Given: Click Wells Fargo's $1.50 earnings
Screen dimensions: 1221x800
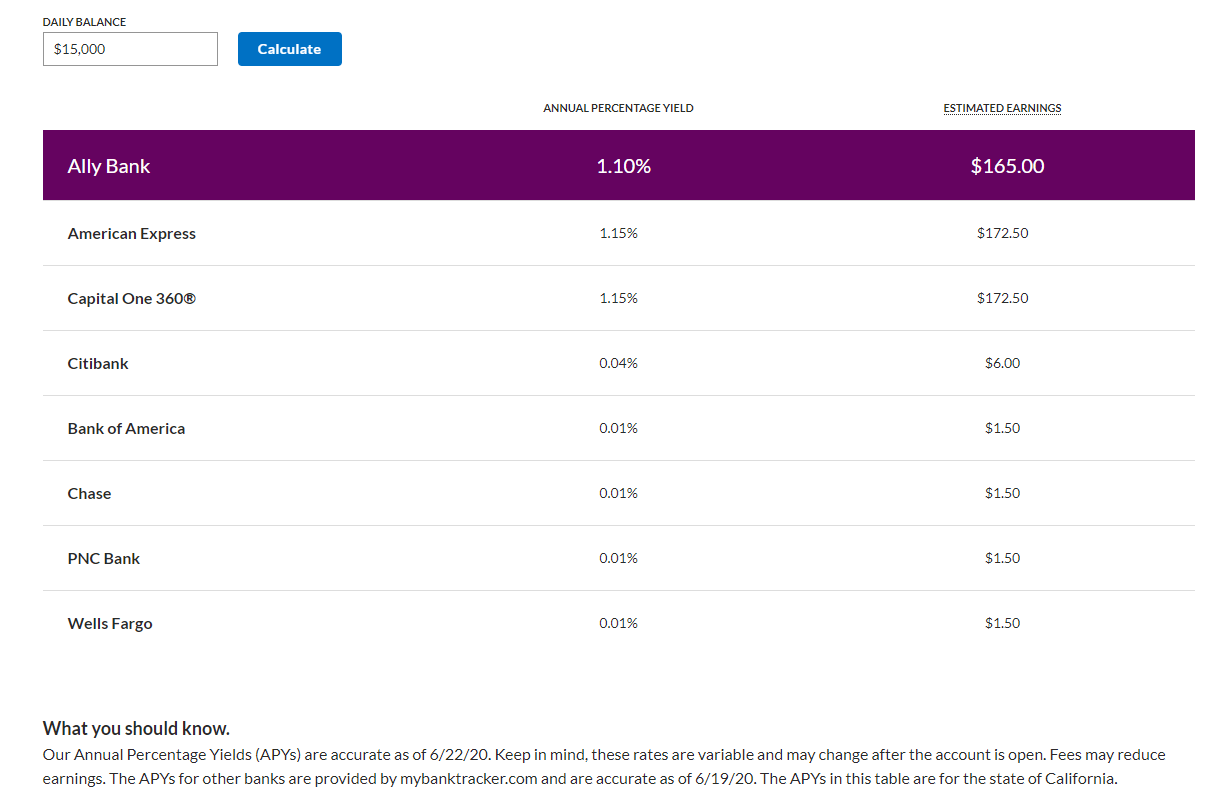Looking at the screenshot, I should pyautogui.click(x=1002, y=623).
